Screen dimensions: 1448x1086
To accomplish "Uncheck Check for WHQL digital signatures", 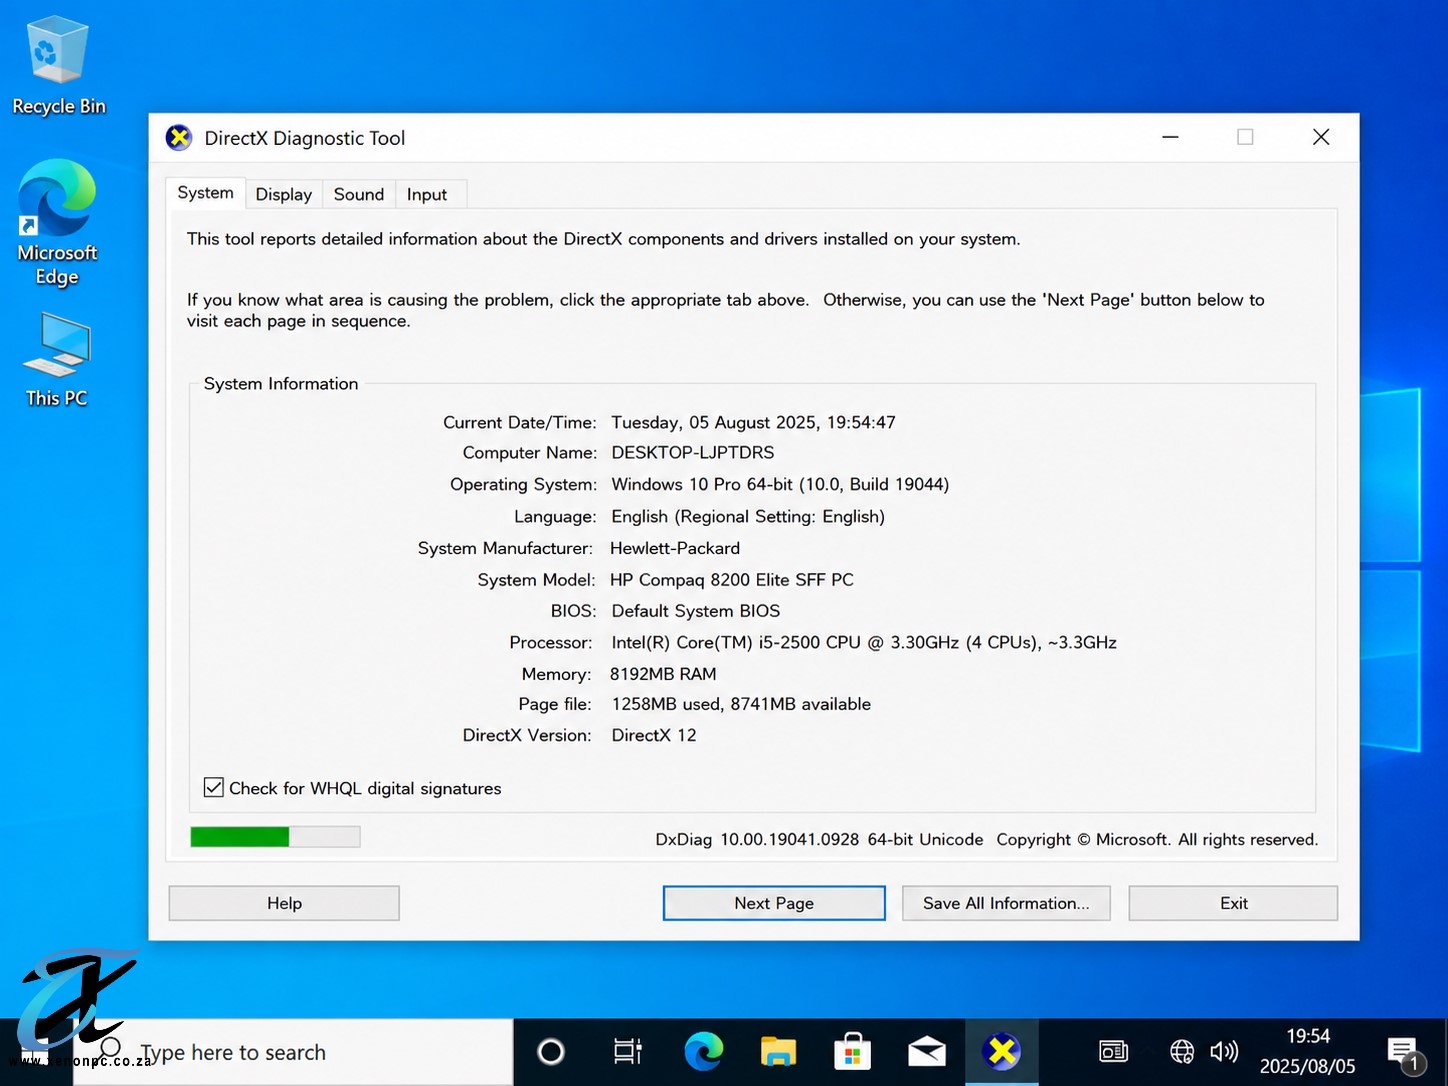I will coord(214,788).
